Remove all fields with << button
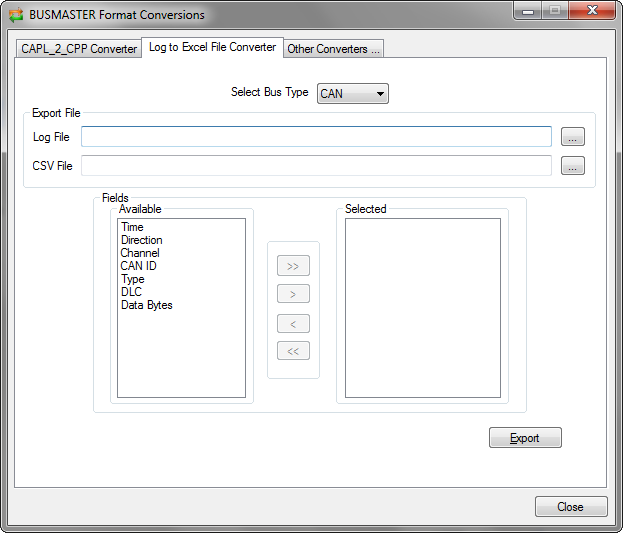Viewport: 623px width, 533px height. click(x=293, y=351)
